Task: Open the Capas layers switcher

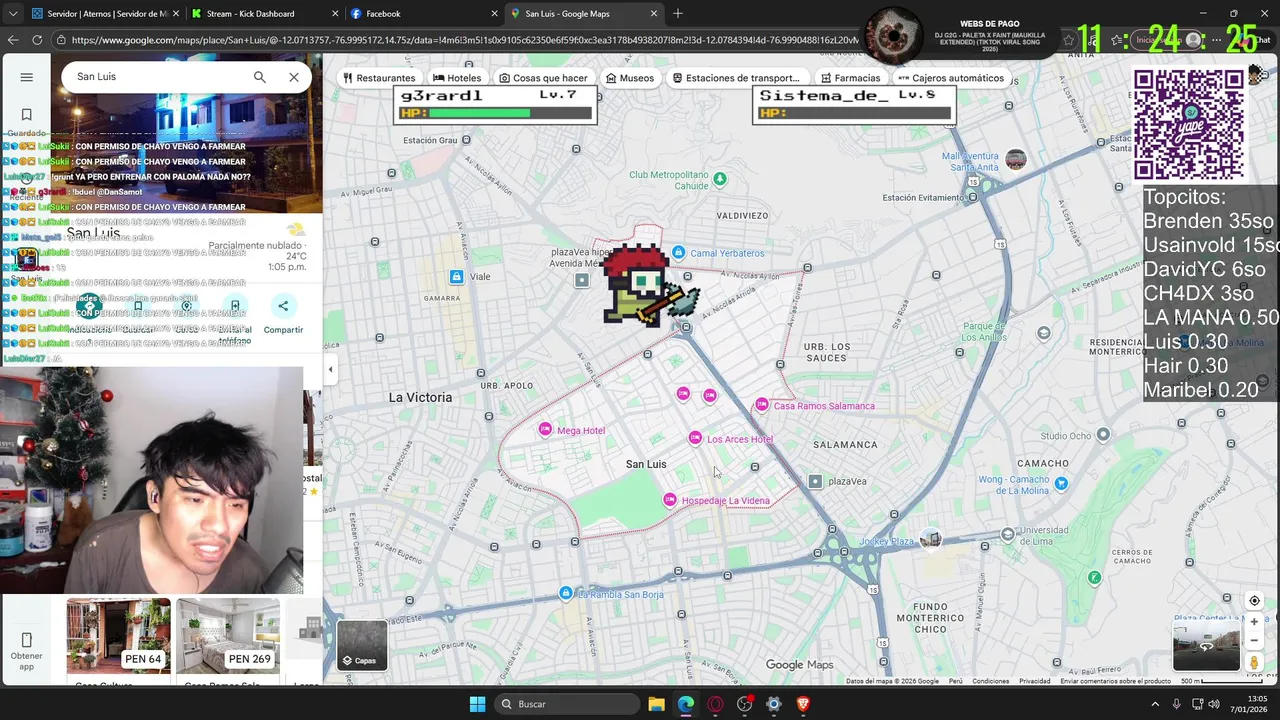Action: point(361,644)
